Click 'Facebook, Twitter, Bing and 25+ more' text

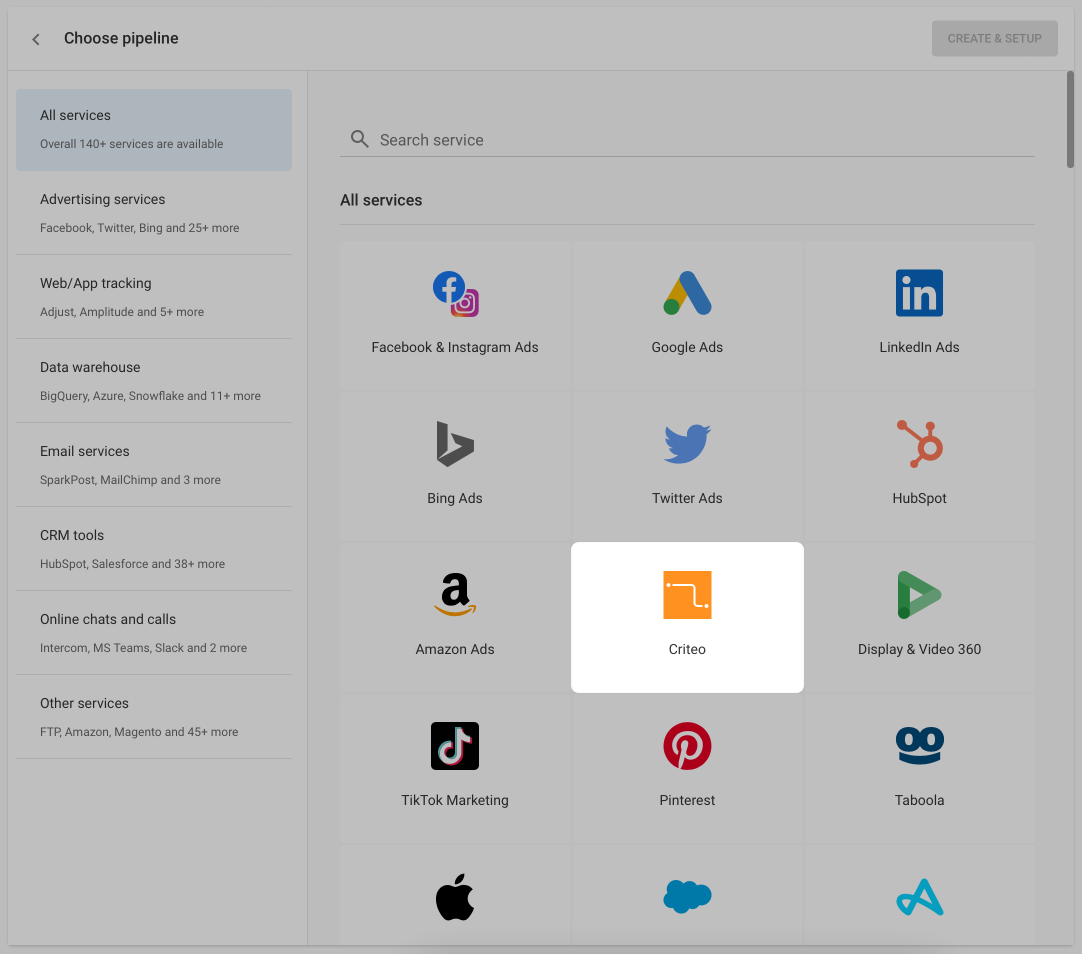tap(139, 228)
